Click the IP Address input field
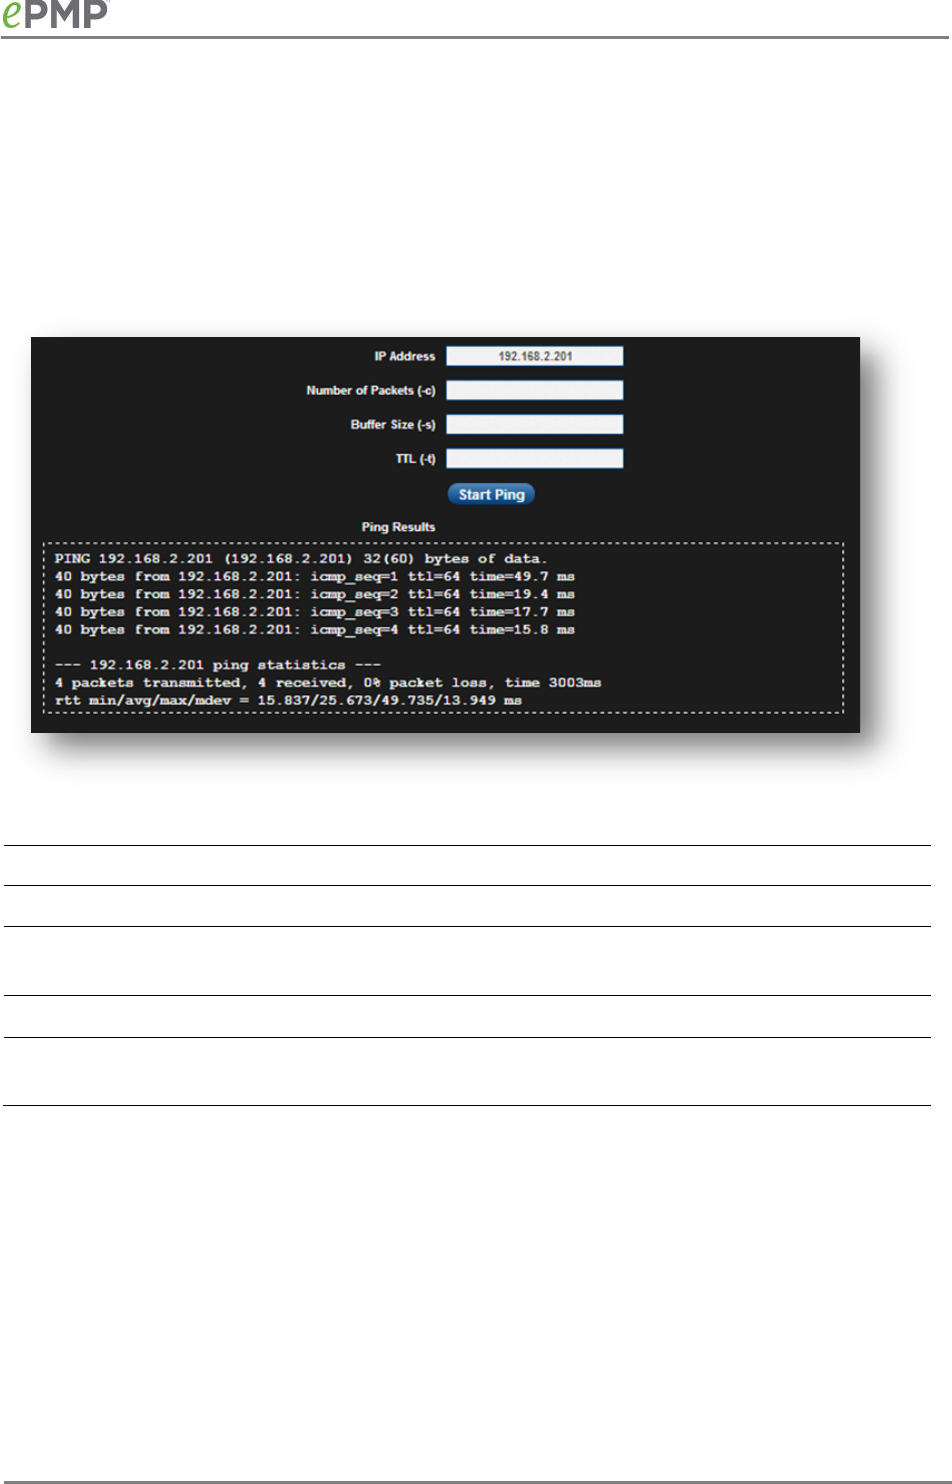The height and width of the screenshot is (1484, 952). (x=534, y=356)
